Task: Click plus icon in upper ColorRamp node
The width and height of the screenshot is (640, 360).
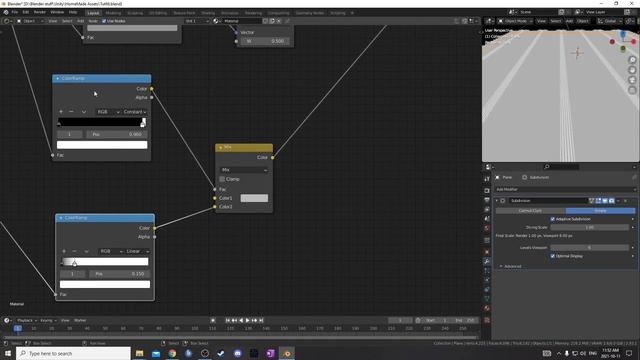Action: [61, 111]
